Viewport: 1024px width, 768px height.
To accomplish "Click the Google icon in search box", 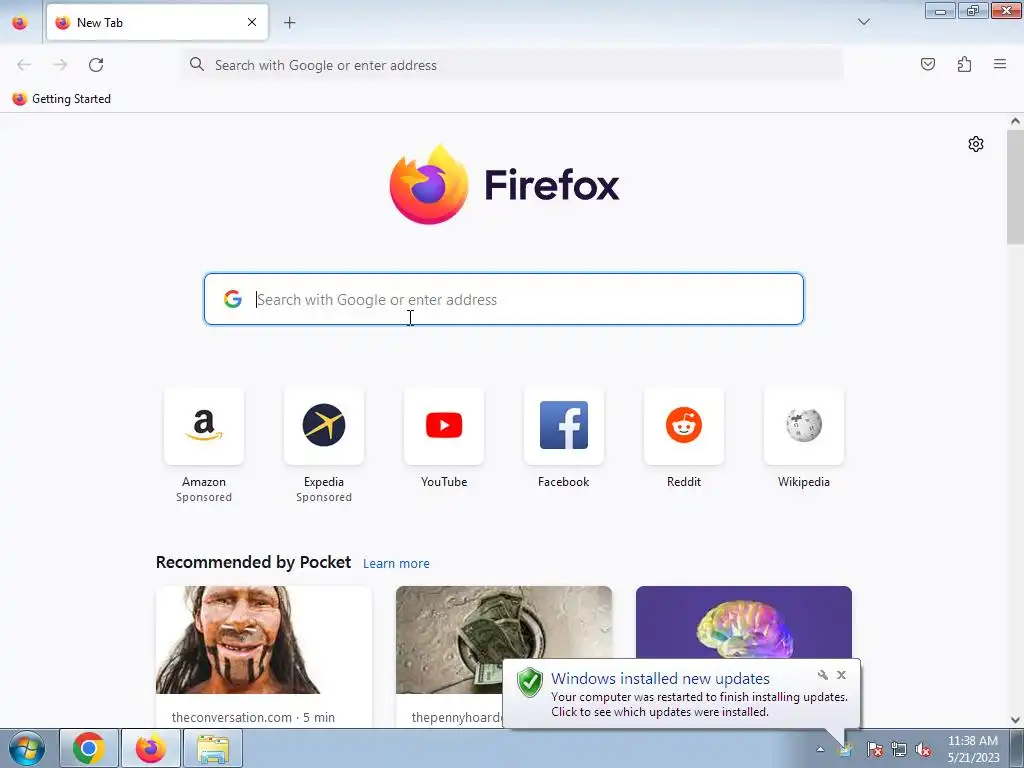I will tap(232, 299).
